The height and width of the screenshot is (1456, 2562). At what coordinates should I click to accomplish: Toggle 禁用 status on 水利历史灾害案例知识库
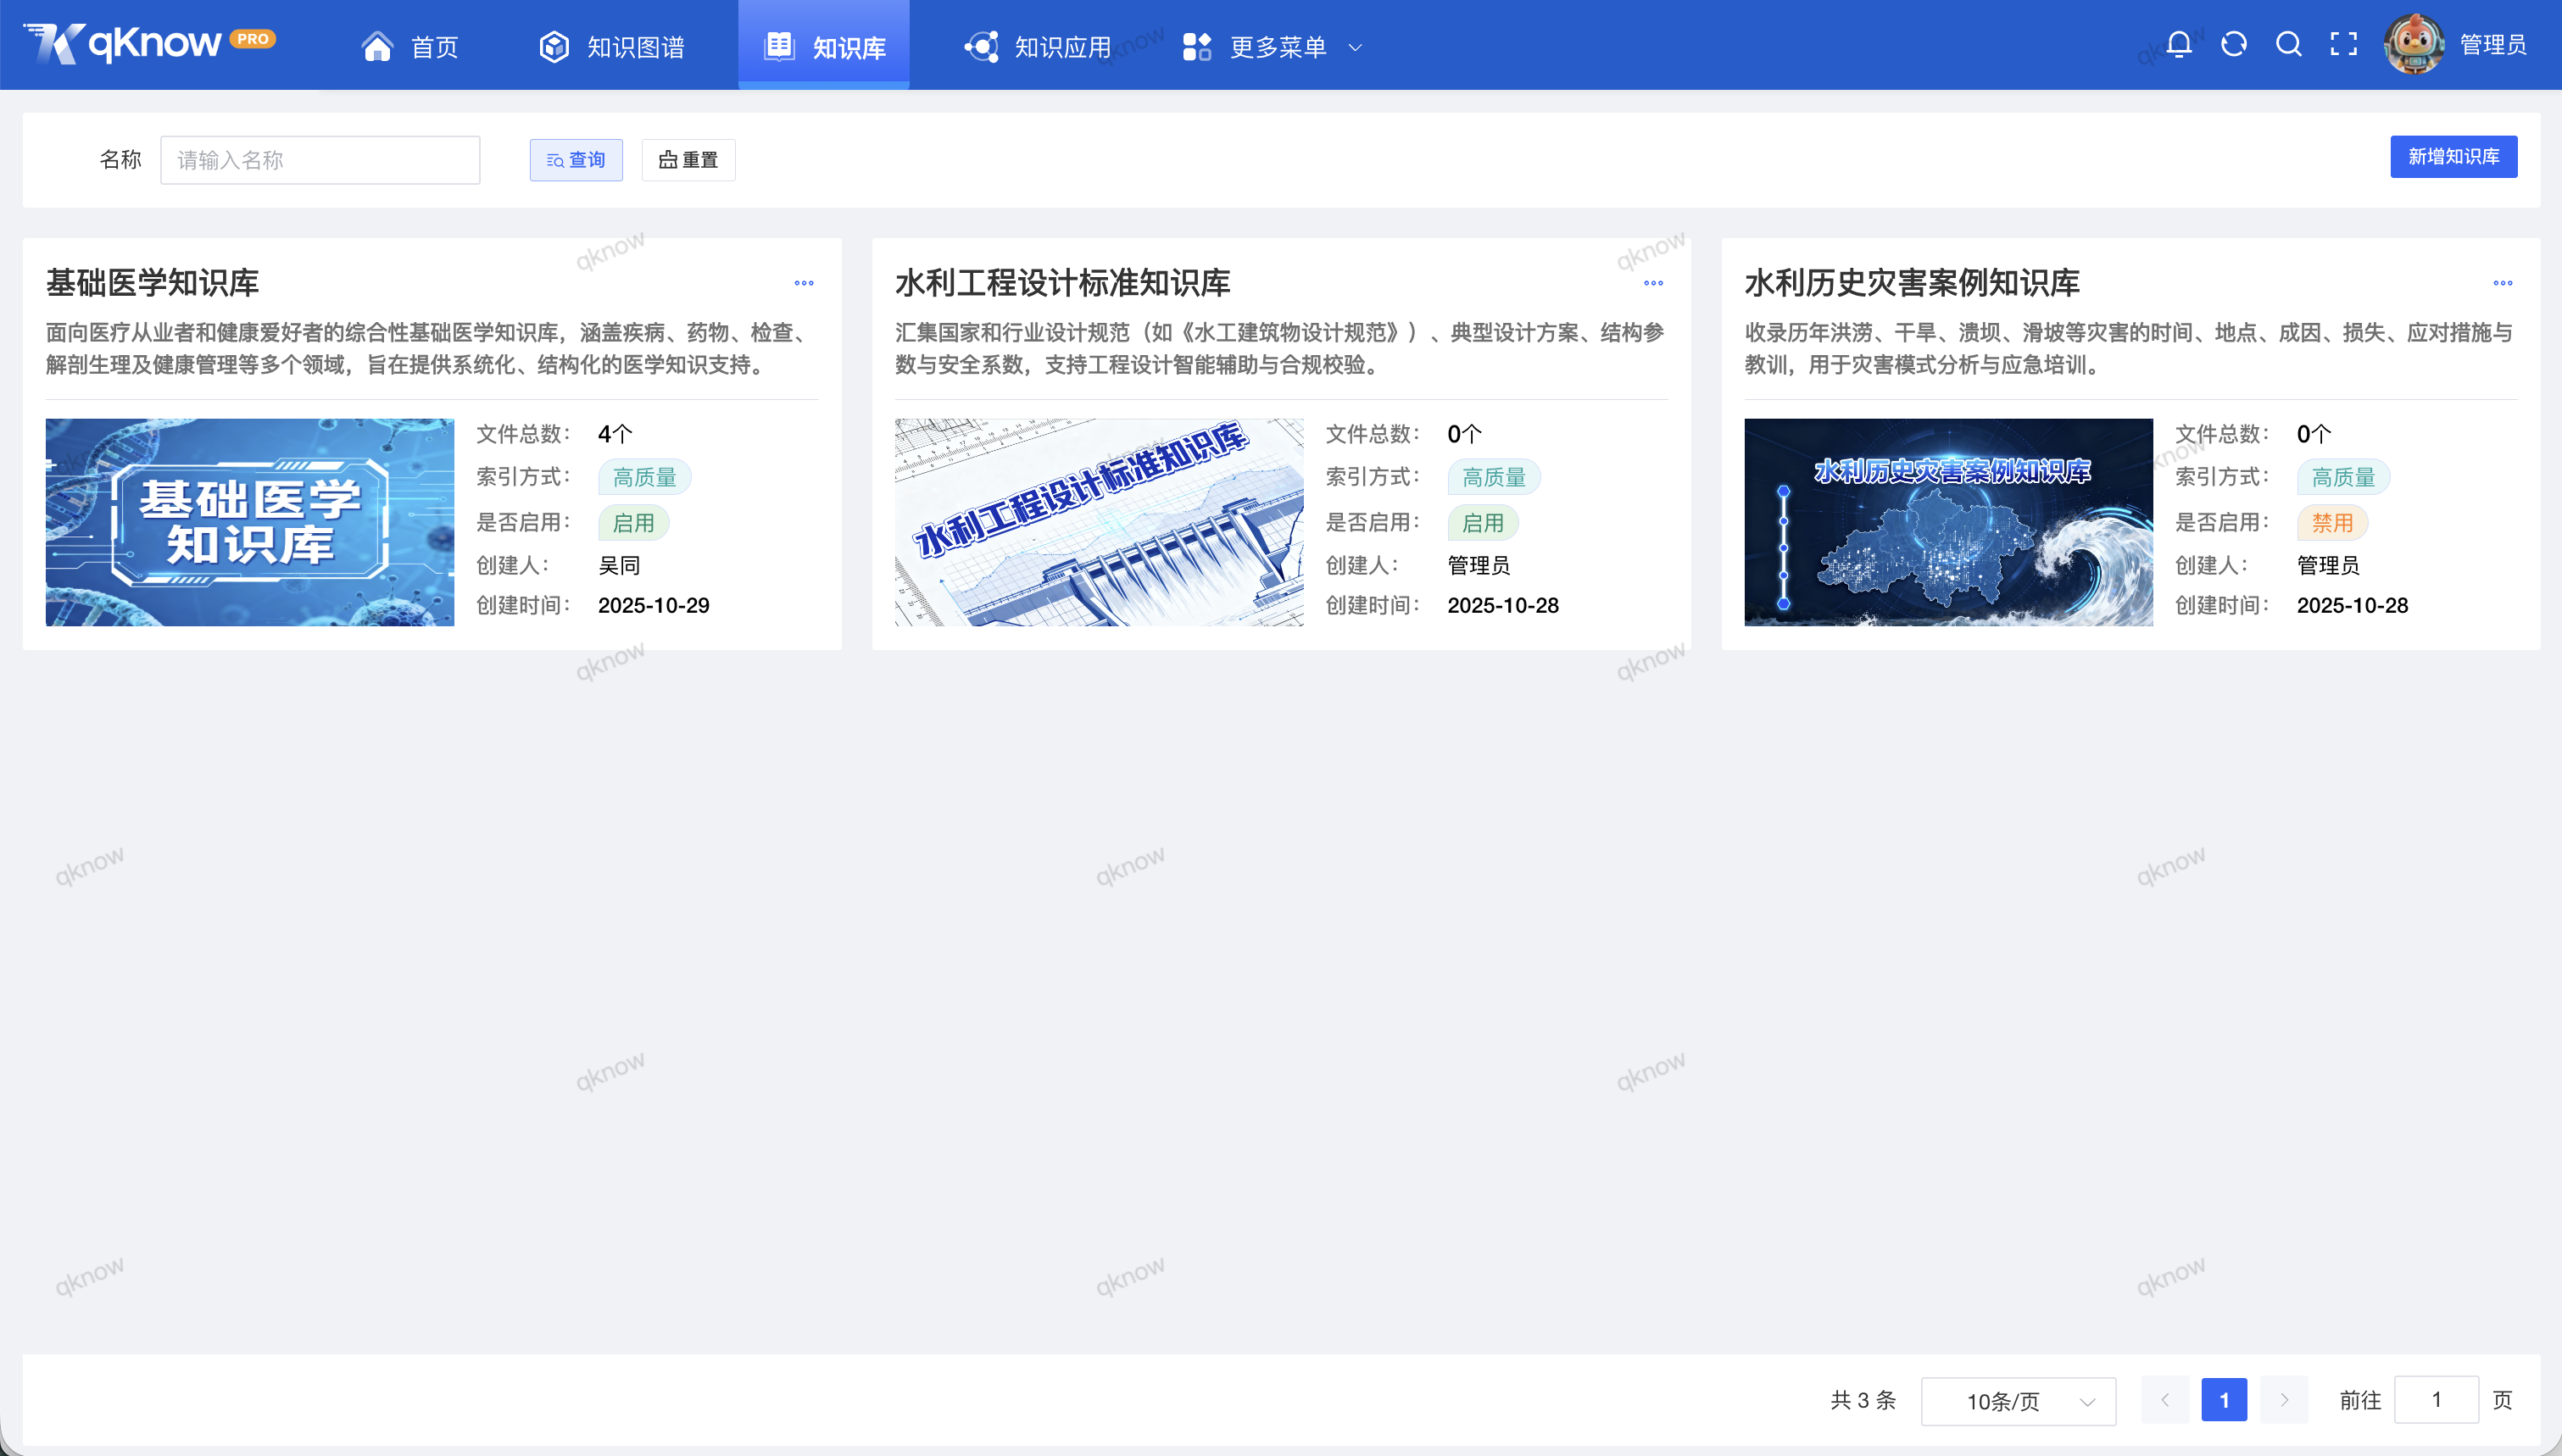click(x=2333, y=522)
